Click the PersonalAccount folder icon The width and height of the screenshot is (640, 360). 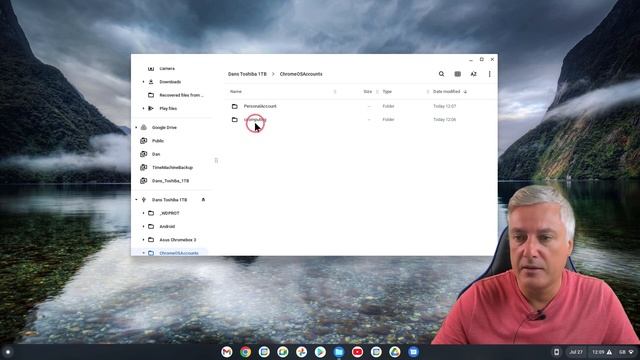coord(235,106)
